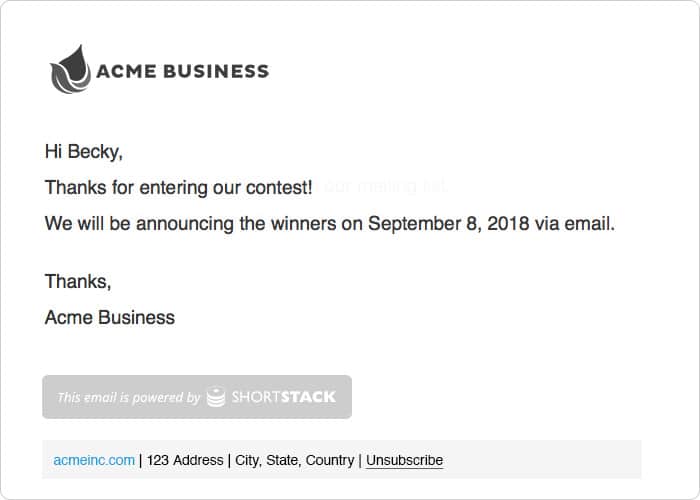Click the Acme Business droplet logo icon
Image resolution: width=700 pixels, height=500 pixels.
(x=70, y=70)
